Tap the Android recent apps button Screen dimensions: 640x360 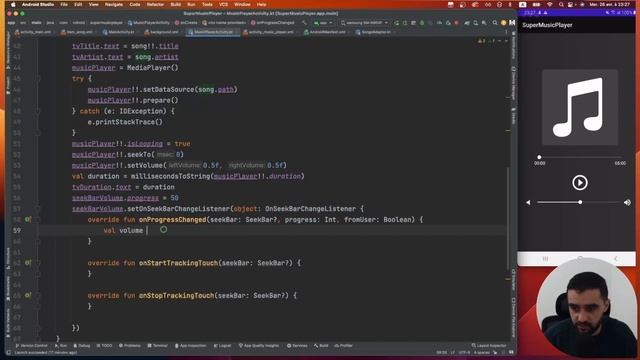(x=545, y=259)
